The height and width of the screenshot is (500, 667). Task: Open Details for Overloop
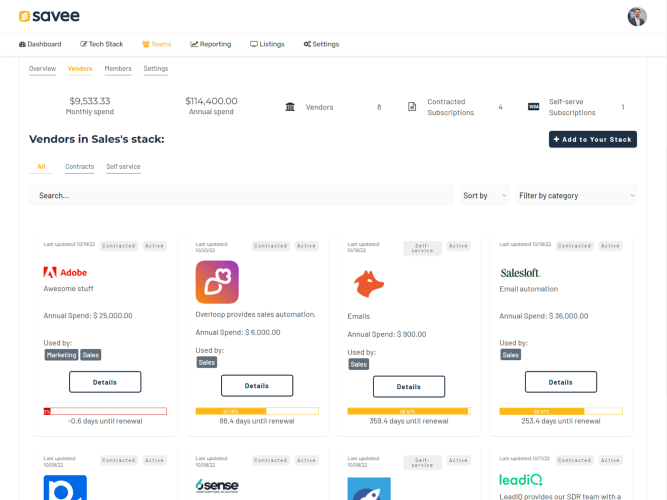point(257,386)
